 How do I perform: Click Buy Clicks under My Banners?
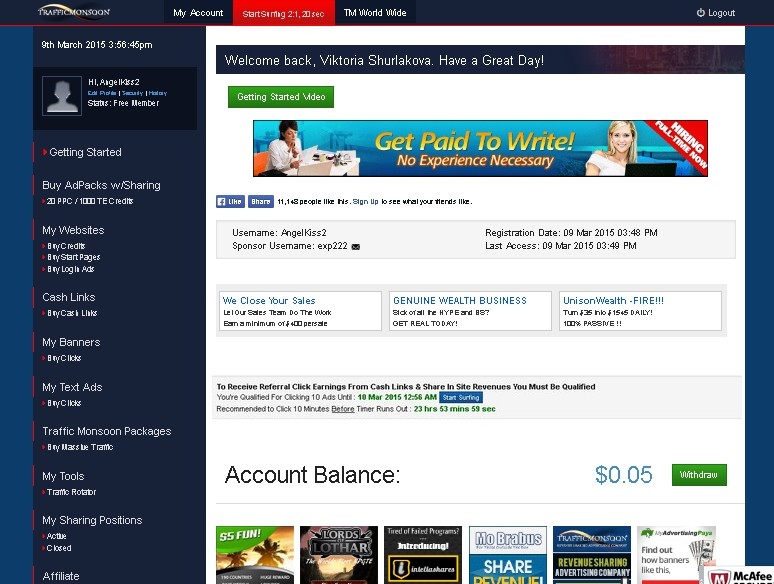click(64, 358)
